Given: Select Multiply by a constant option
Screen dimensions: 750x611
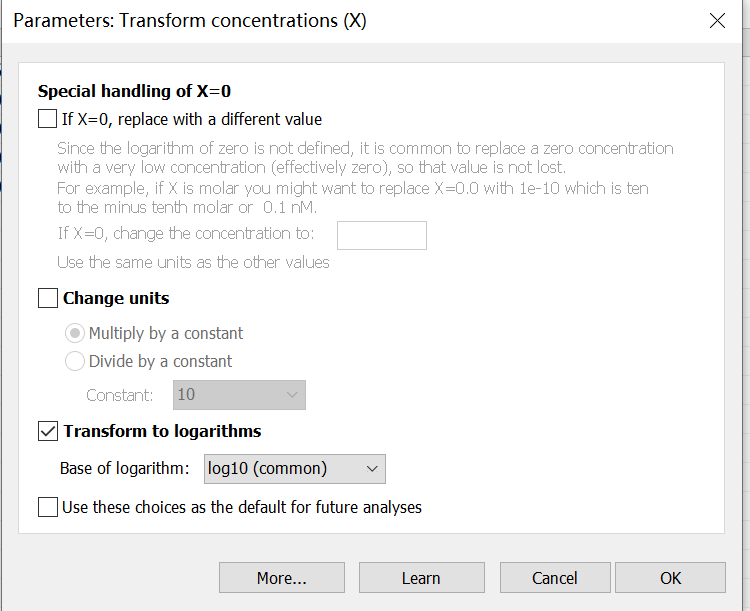Looking at the screenshot, I should pyautogui.click(x=75, y=333).
